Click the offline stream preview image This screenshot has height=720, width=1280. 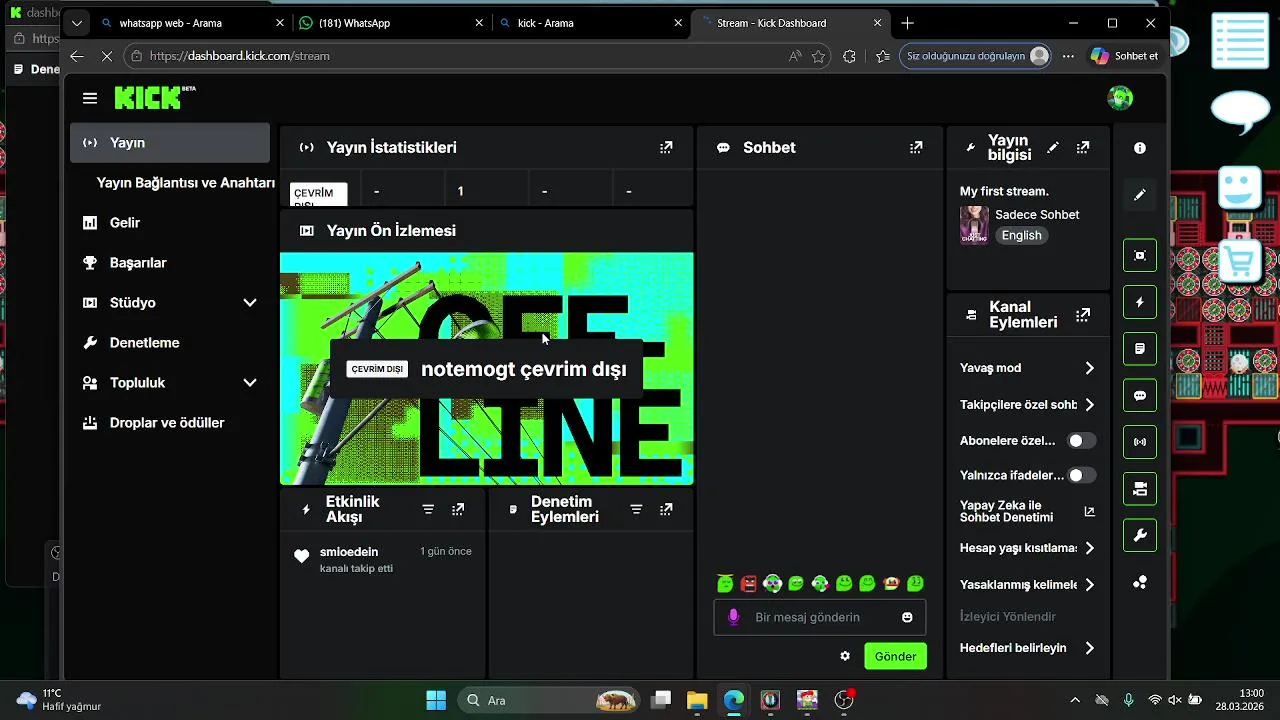(x=487, y=368)
